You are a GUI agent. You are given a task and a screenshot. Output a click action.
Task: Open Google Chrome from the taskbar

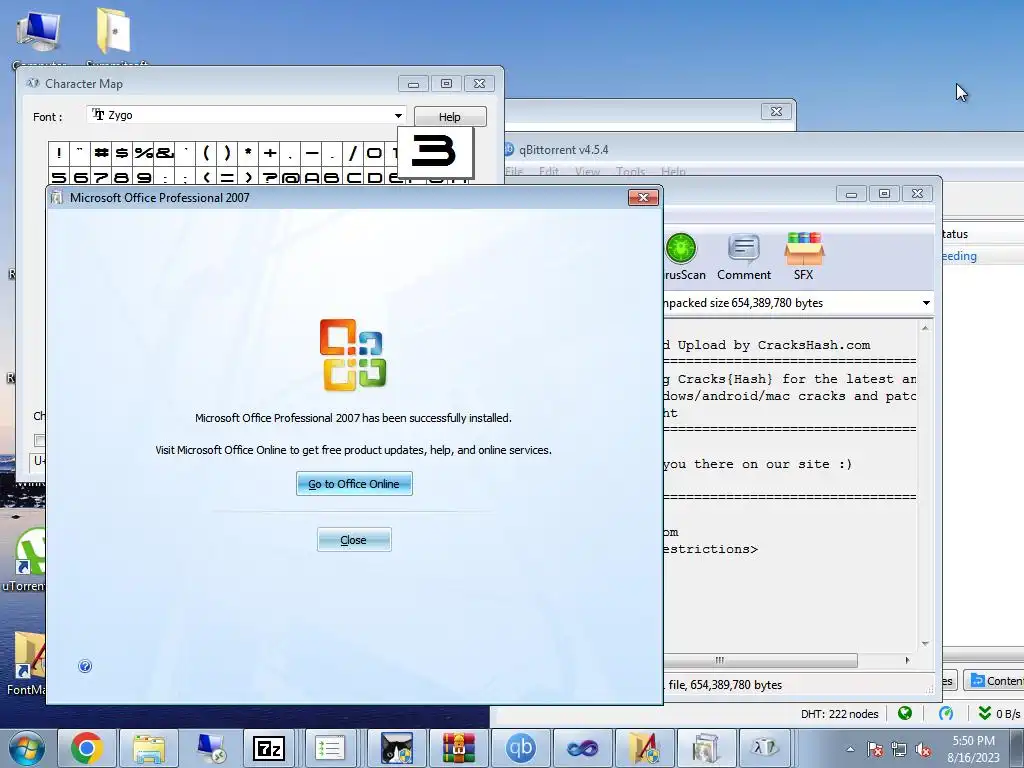tap(86, 748)
